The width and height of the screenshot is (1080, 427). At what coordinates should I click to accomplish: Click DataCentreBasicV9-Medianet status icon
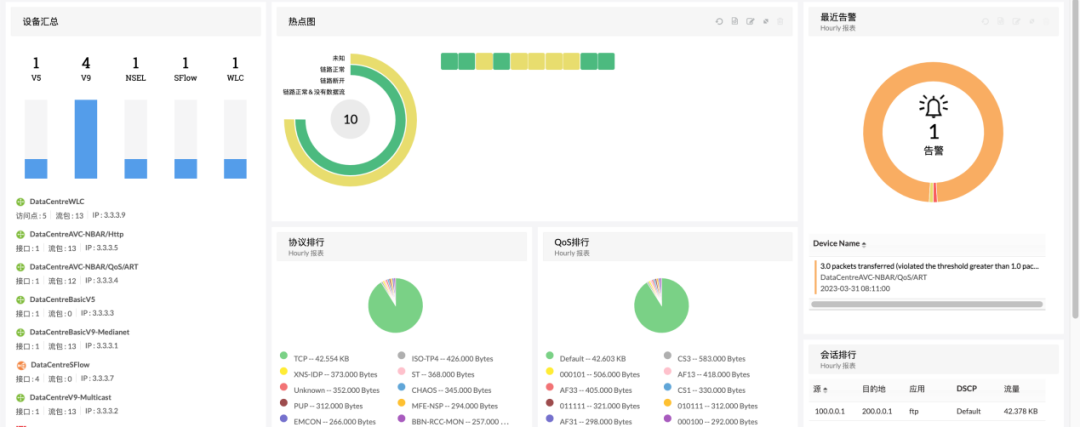click(21, 332)
